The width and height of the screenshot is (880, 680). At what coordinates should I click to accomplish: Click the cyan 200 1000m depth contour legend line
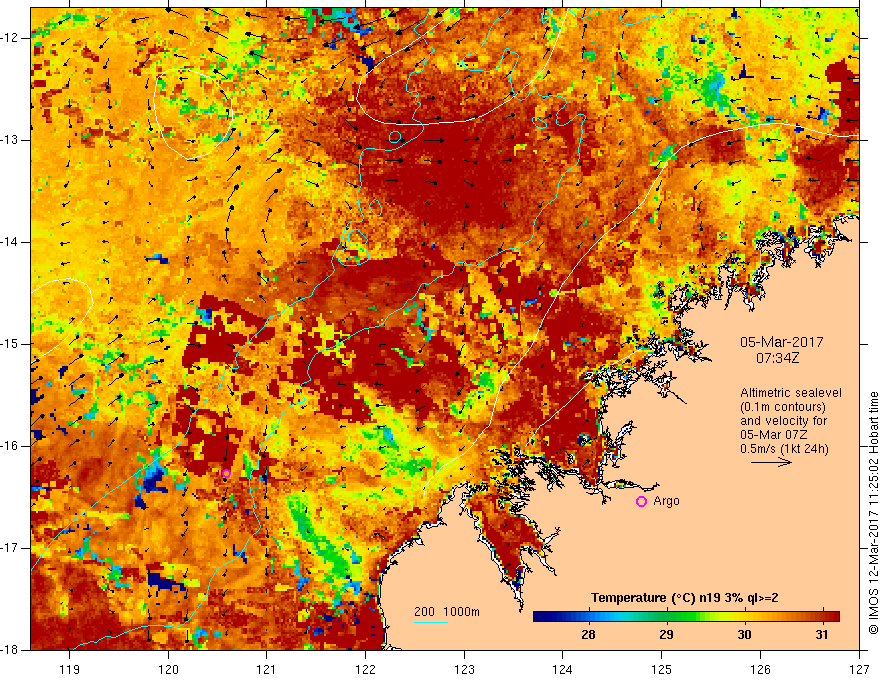[430, 622]
